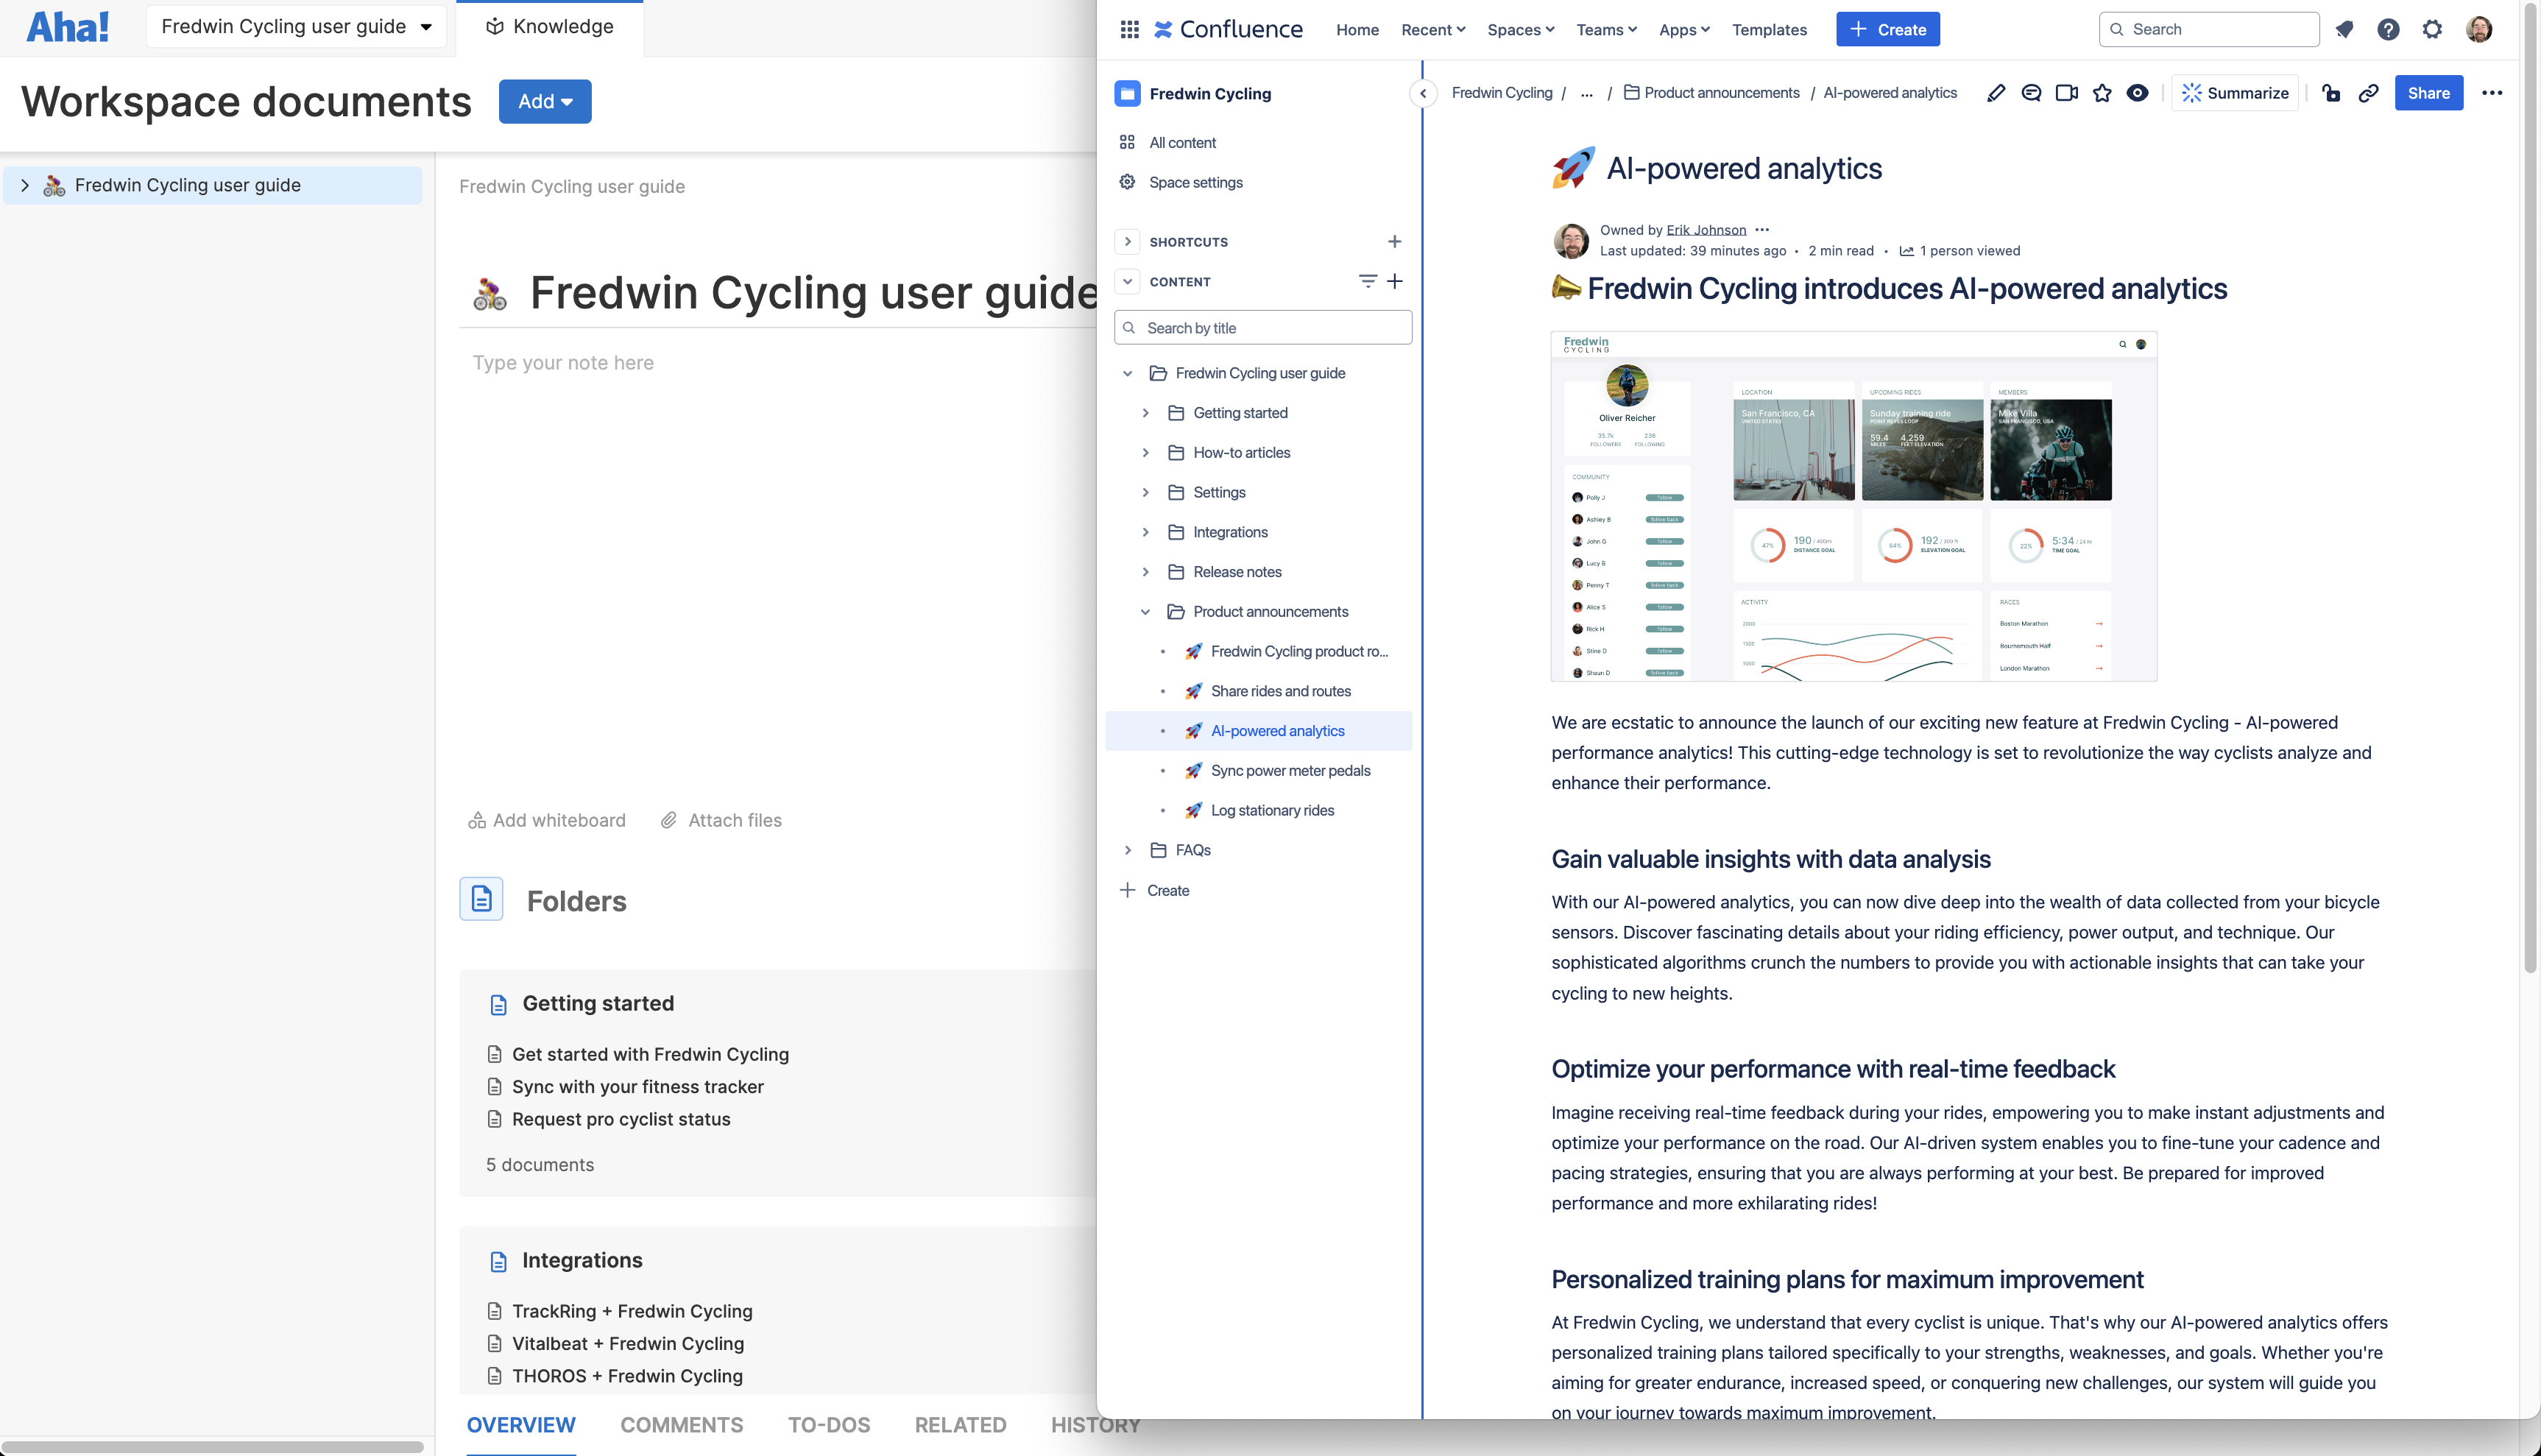This screenshot has width=2541, height=1456.
Task: Click the Summarize button
Action: coord(2235,93)
